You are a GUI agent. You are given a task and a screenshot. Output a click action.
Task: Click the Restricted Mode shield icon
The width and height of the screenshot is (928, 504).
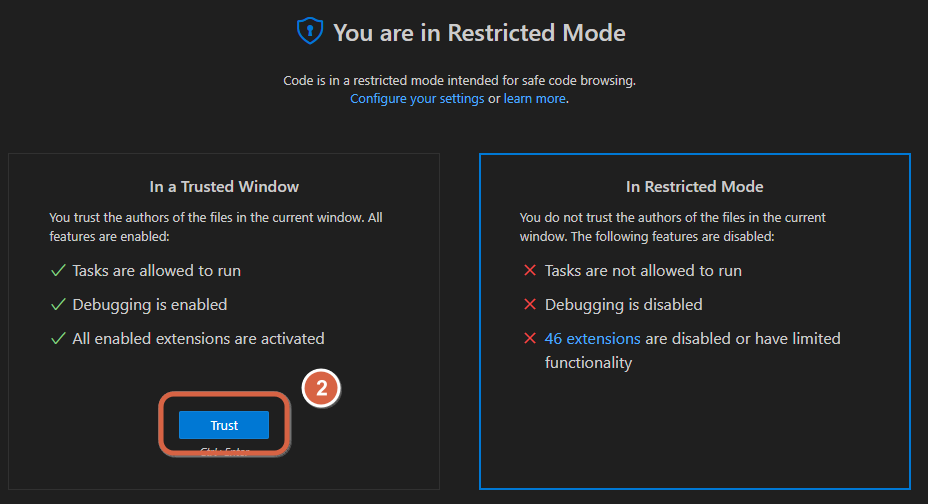click(x=310, y=31)
